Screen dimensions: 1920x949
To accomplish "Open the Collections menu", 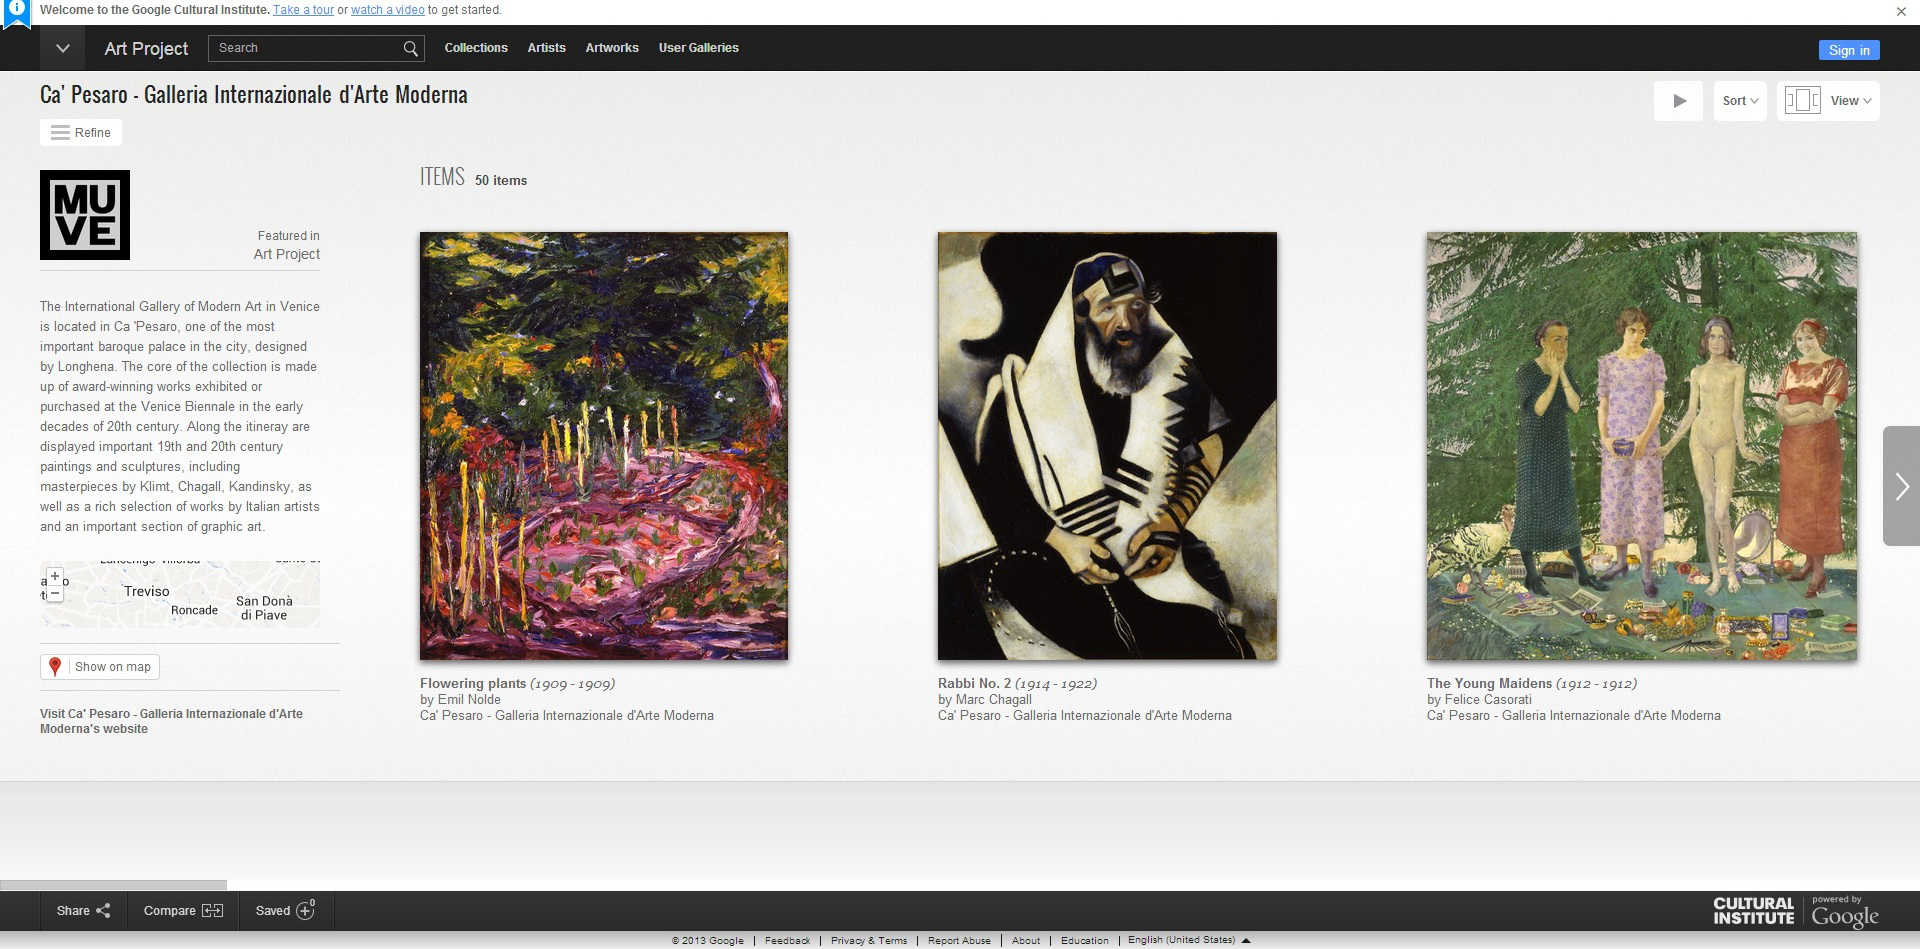I will [x=476, y=48].
